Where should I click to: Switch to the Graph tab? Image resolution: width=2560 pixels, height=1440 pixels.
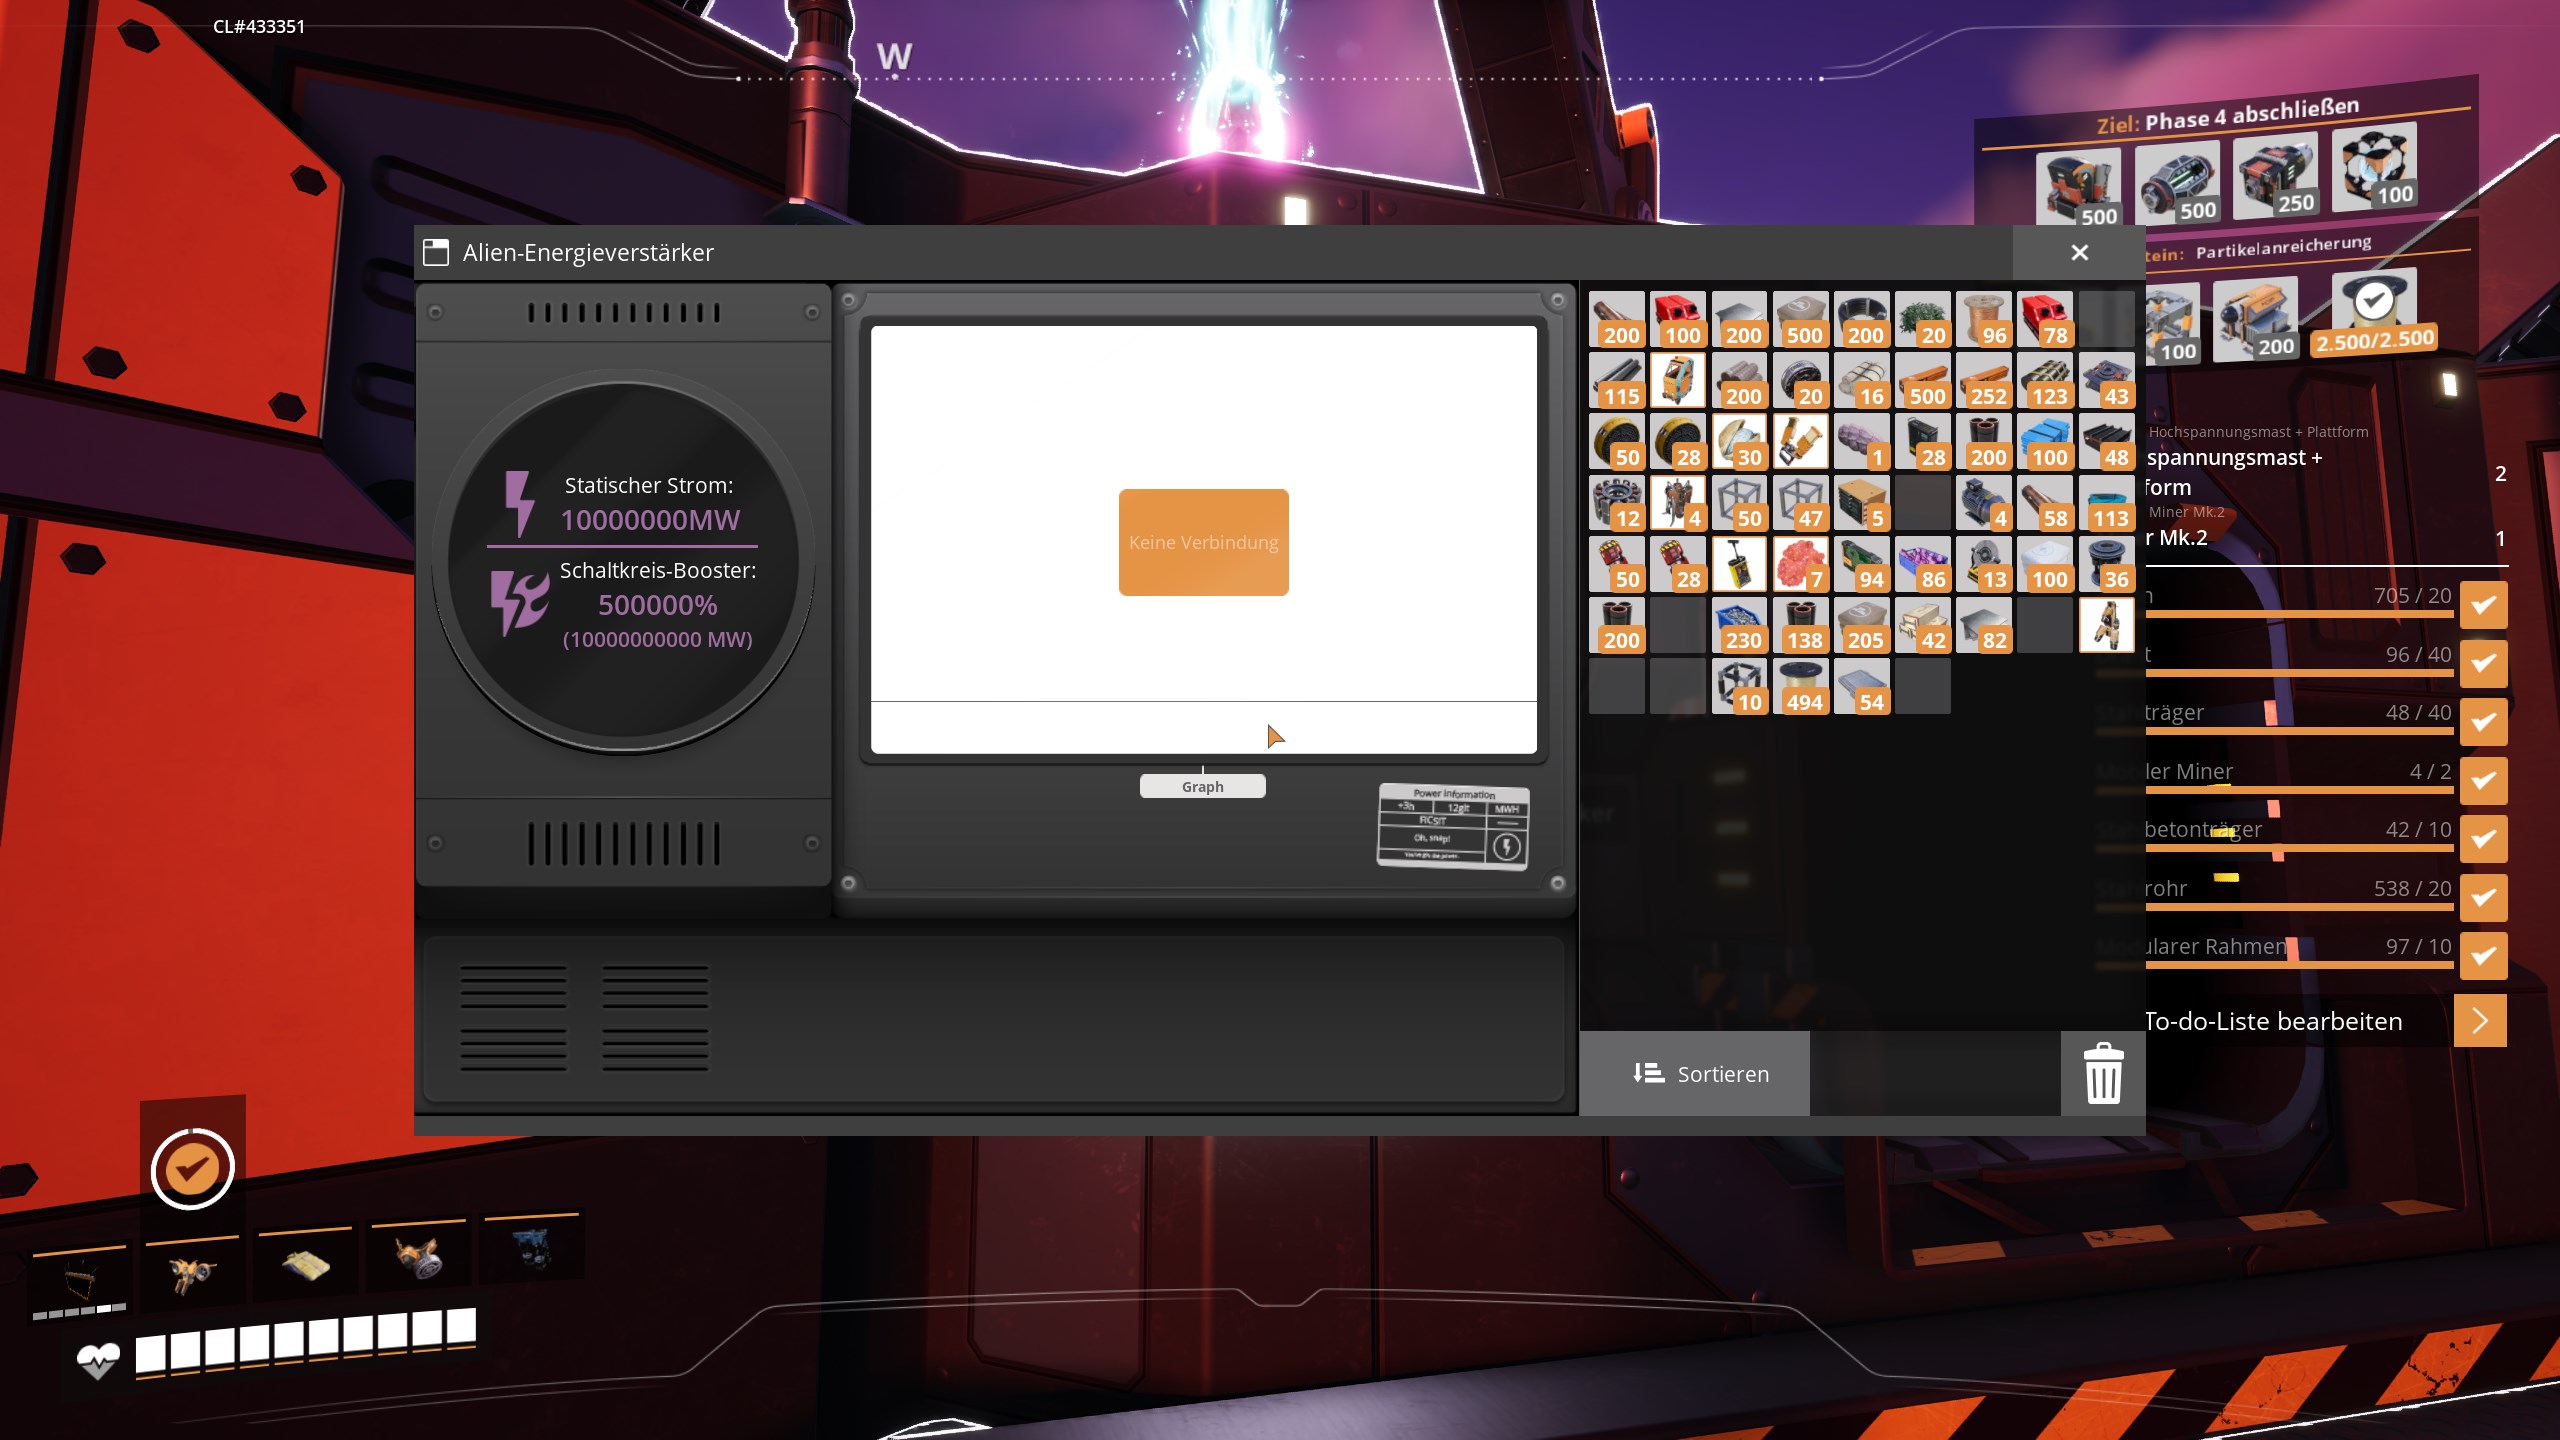tap(1202, 787)
